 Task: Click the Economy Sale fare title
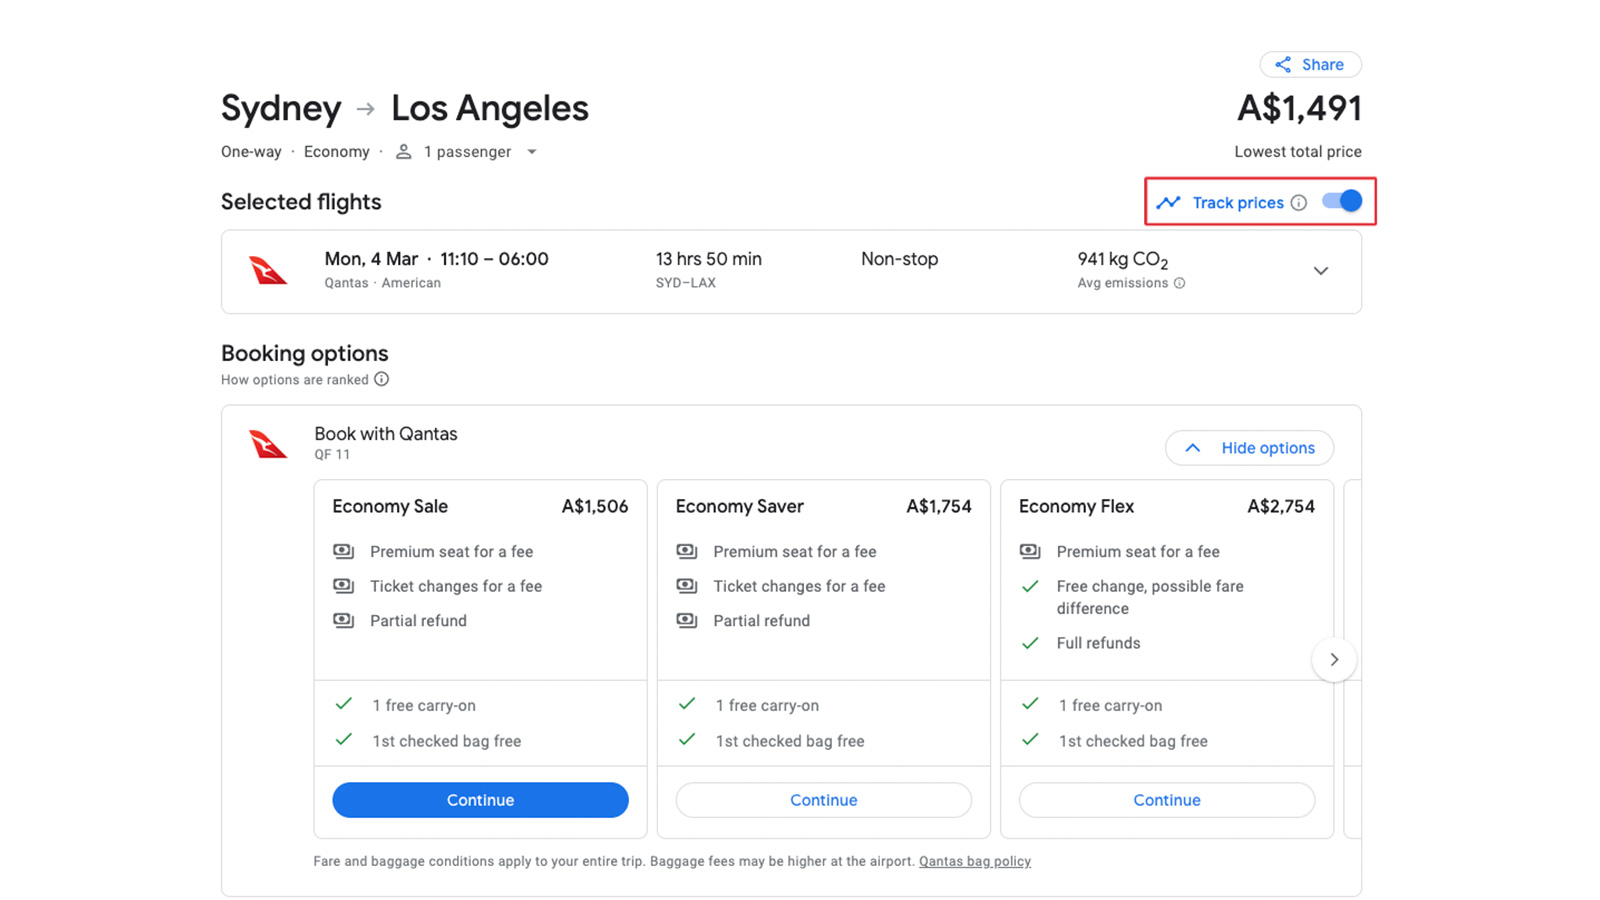[x=390, y=506]
